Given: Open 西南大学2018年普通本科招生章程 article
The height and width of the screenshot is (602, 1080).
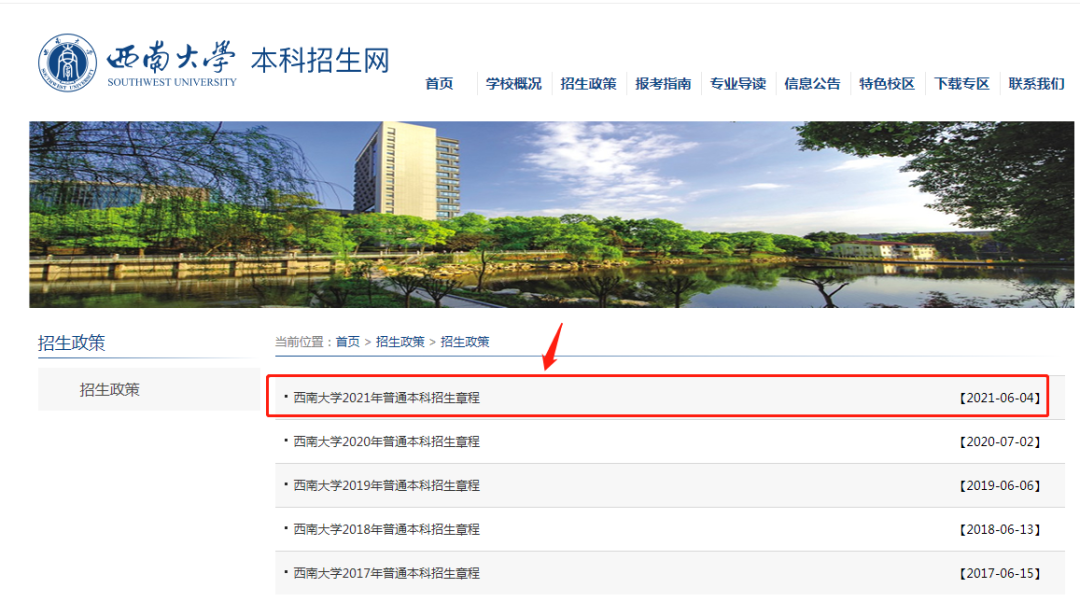Looking at the screenshot, I should pyautogui.click(x=385, y=529).
